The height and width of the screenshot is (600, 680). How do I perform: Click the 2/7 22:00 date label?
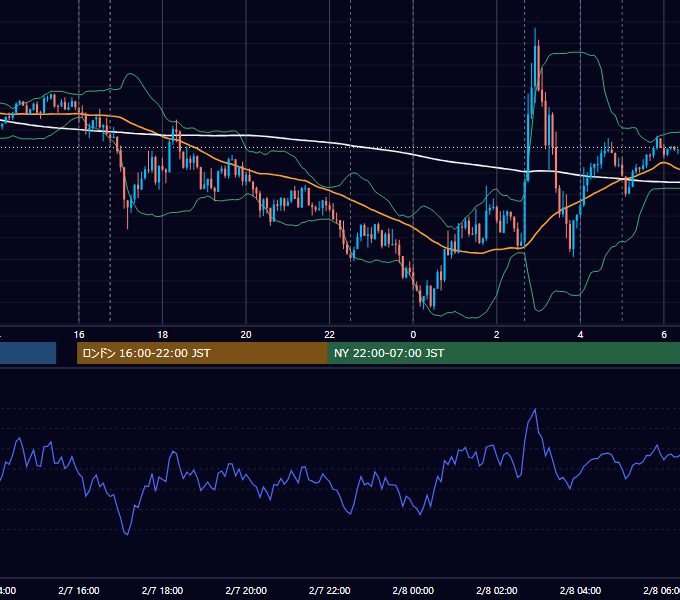[x=330, y=590]
